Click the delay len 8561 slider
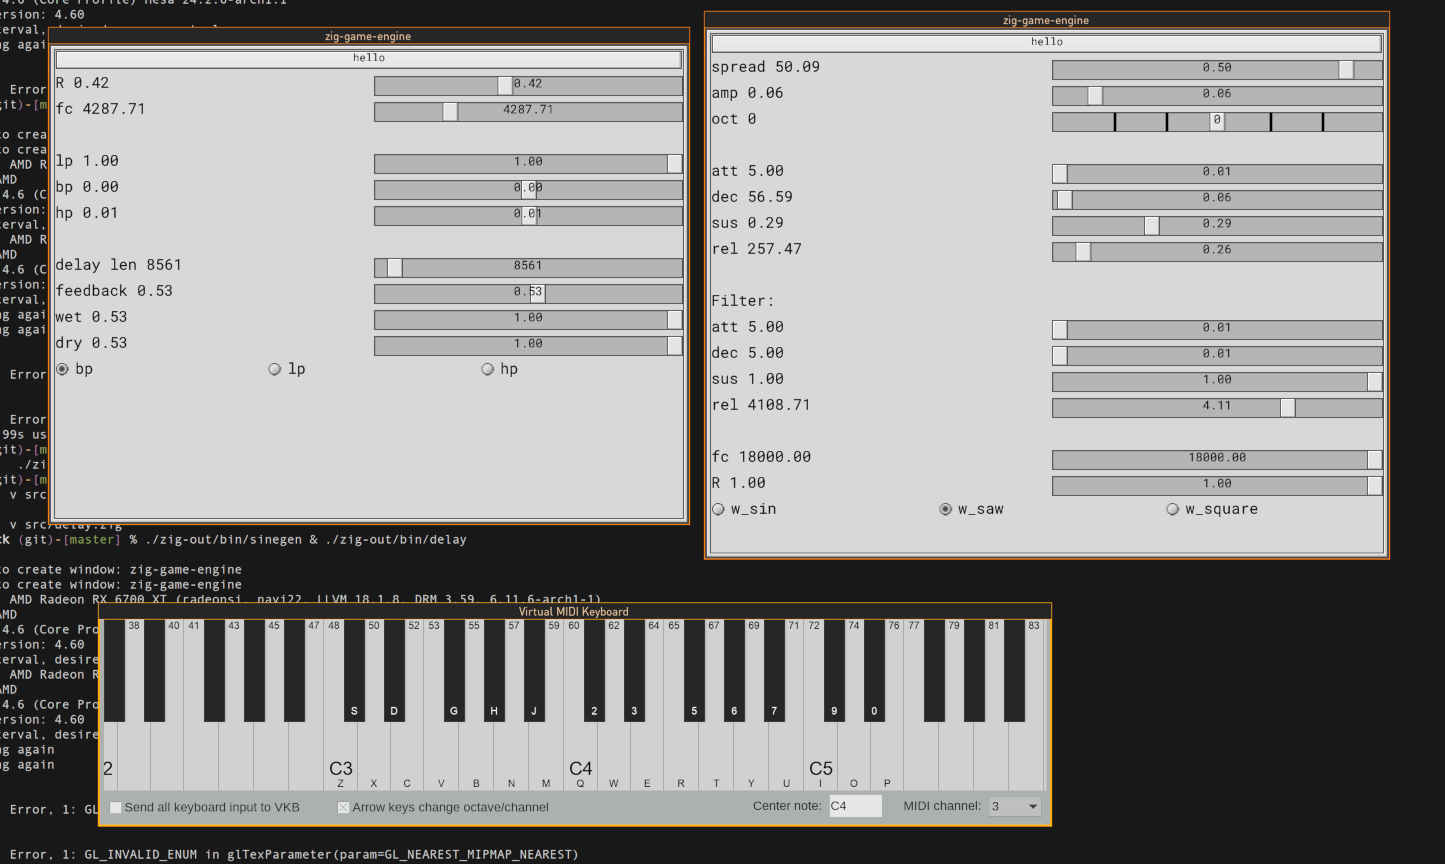1445x864 pixels. coord(528,267)
